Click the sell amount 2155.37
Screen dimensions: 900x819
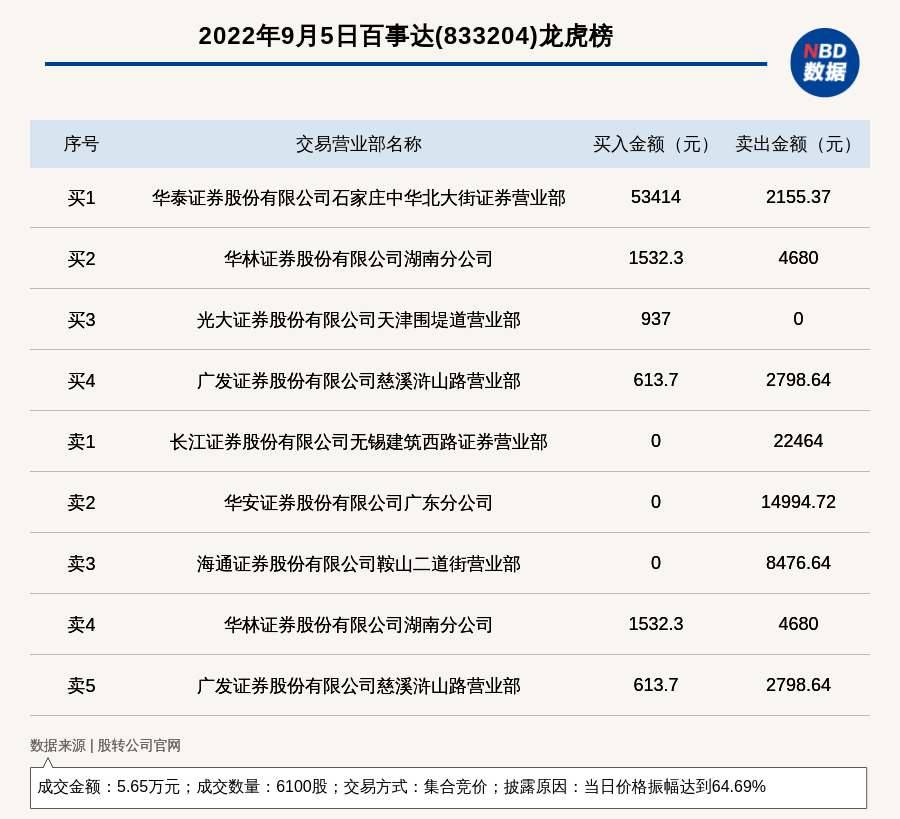(x=798, y=197)
